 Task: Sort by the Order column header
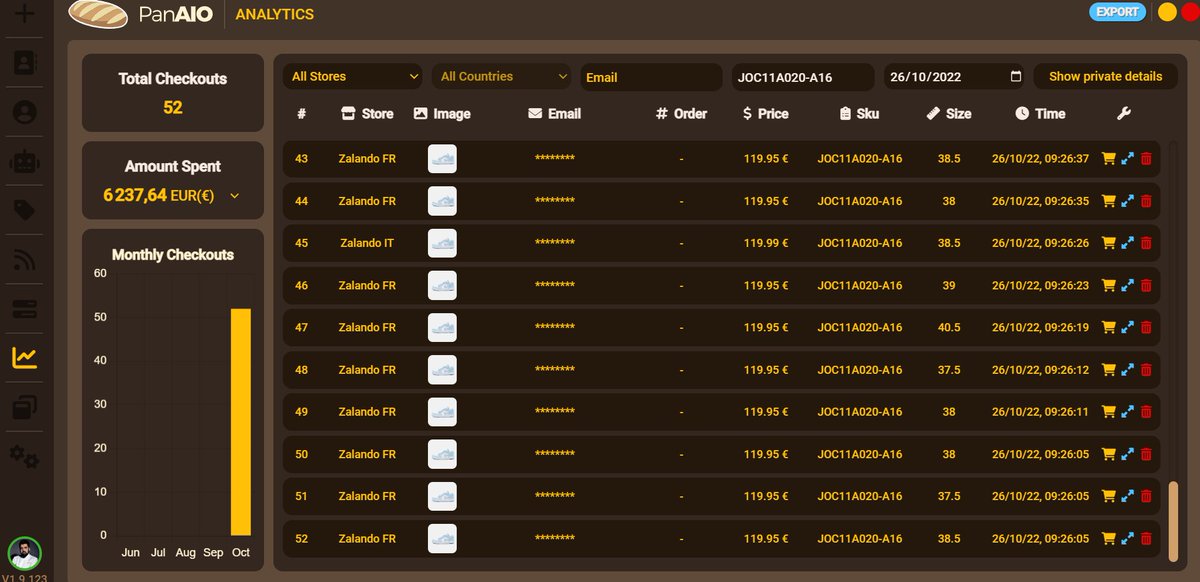(x=681, y=114)
